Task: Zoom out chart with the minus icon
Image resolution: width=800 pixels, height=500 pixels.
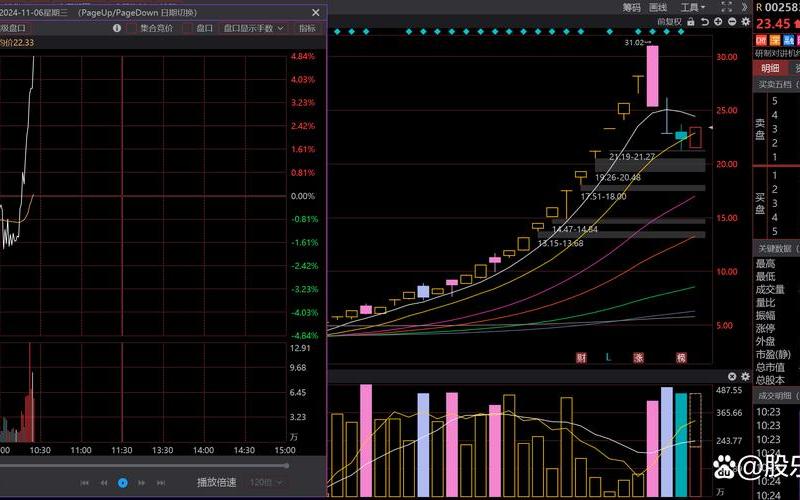Action: [730, 21]
